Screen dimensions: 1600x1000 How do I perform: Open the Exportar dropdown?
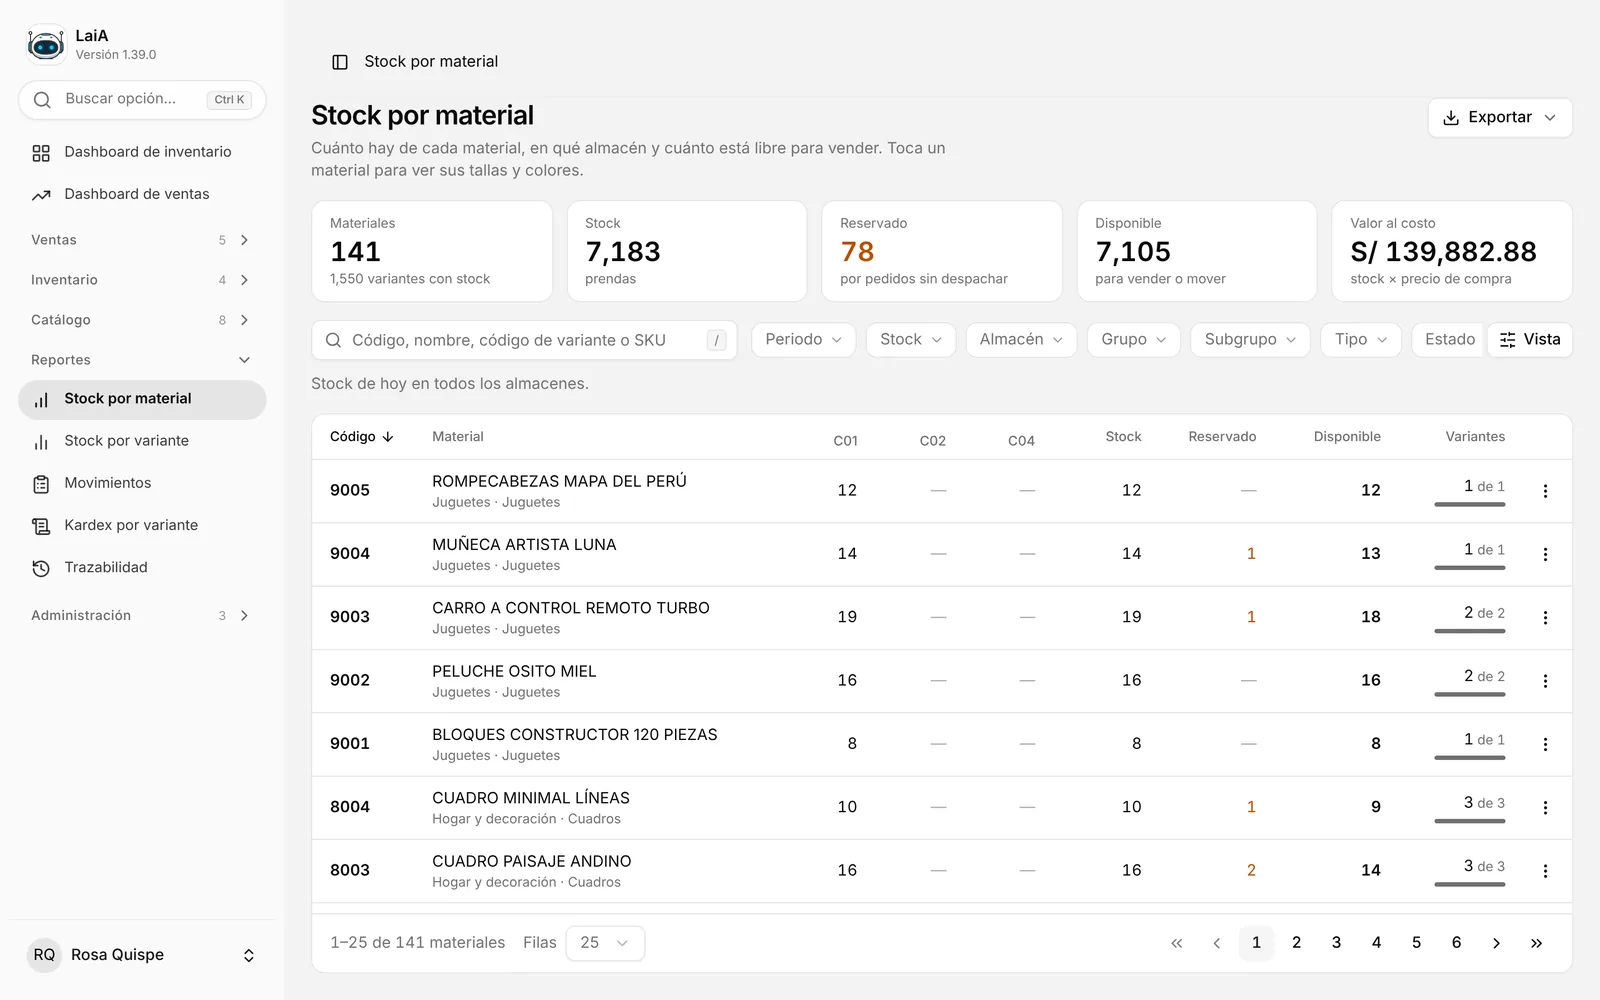pyautogui.click(x=1500, y=117)
